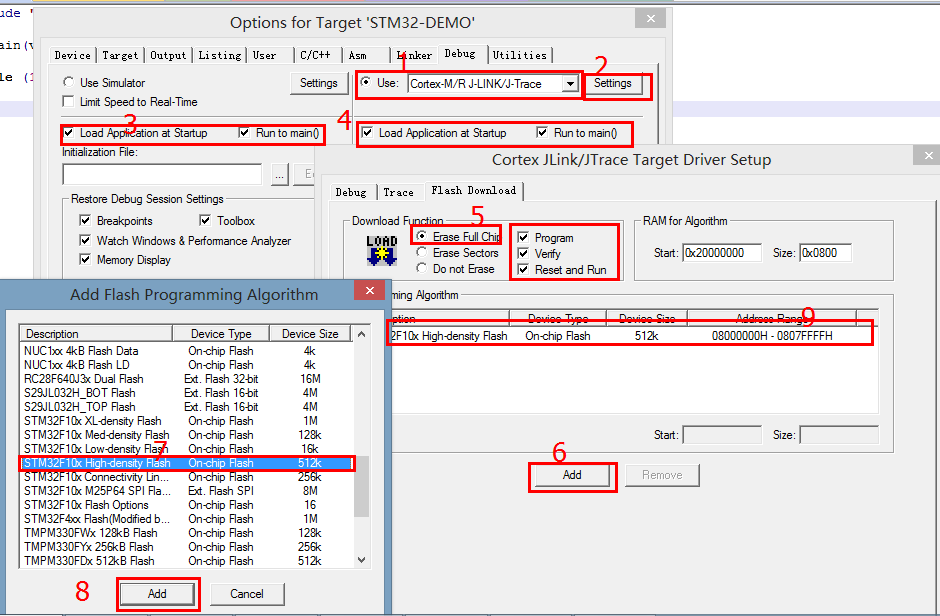
Task: Select the Utilities tab
Action: 520,55
